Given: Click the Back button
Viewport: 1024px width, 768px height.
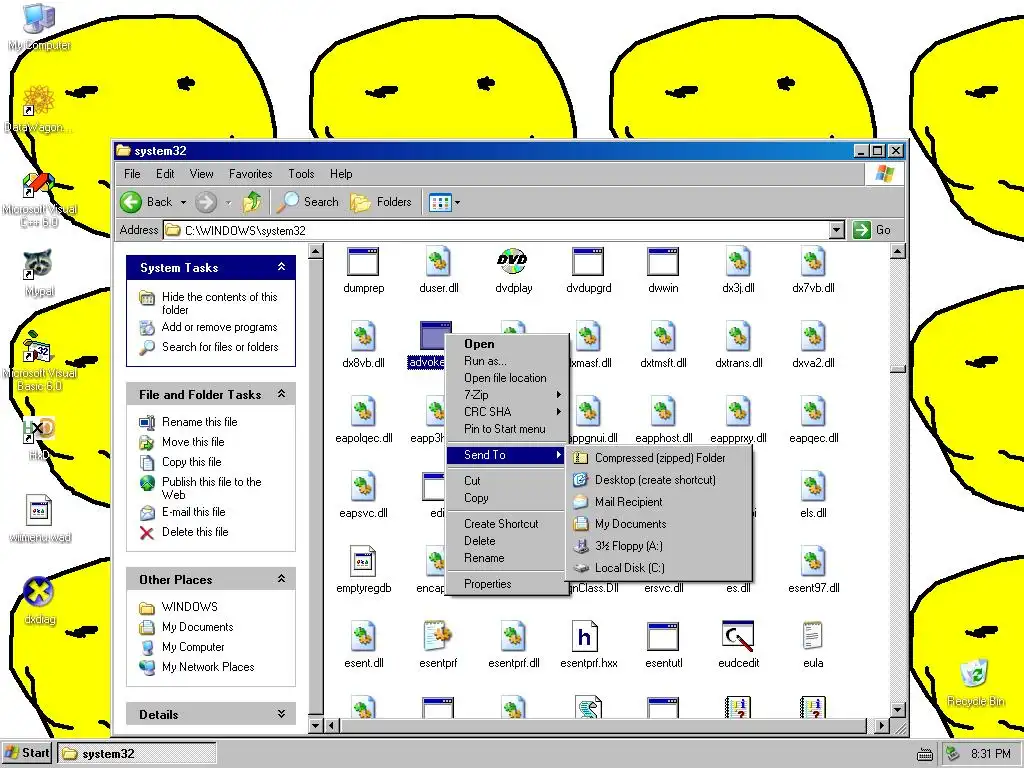Looking at the screenshot, I should (x=147, y=202).
